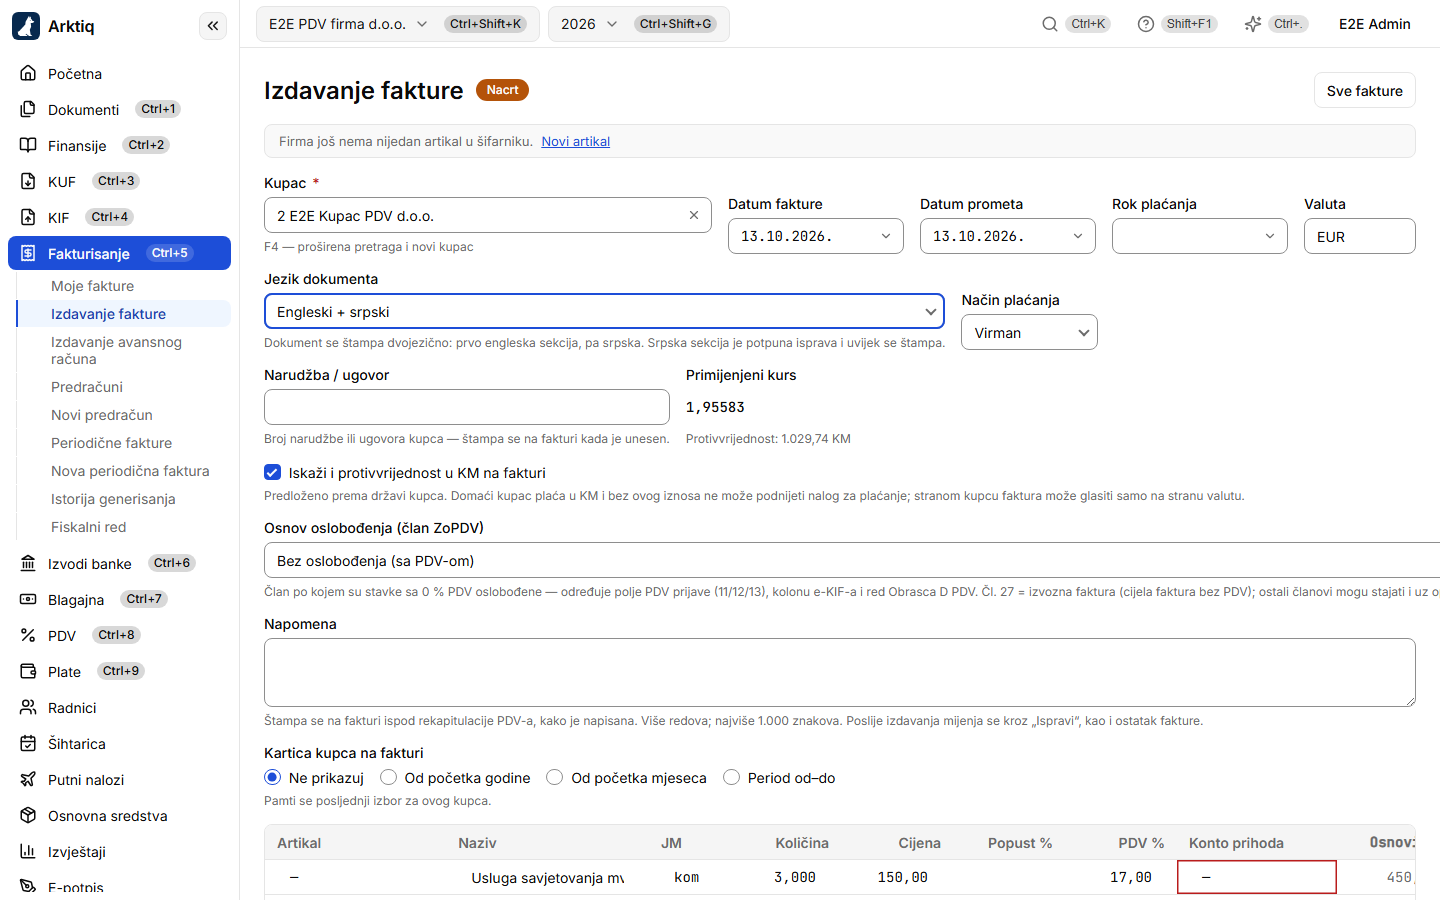Open help question-mark icon
The width and height of the screenshot is (1440, 900).
point(1146,24)
